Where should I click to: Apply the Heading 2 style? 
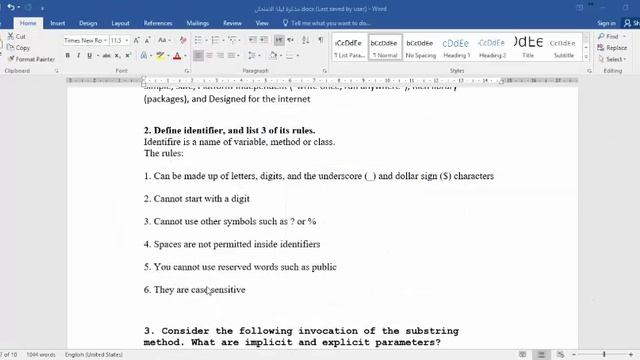click(492, 47)
